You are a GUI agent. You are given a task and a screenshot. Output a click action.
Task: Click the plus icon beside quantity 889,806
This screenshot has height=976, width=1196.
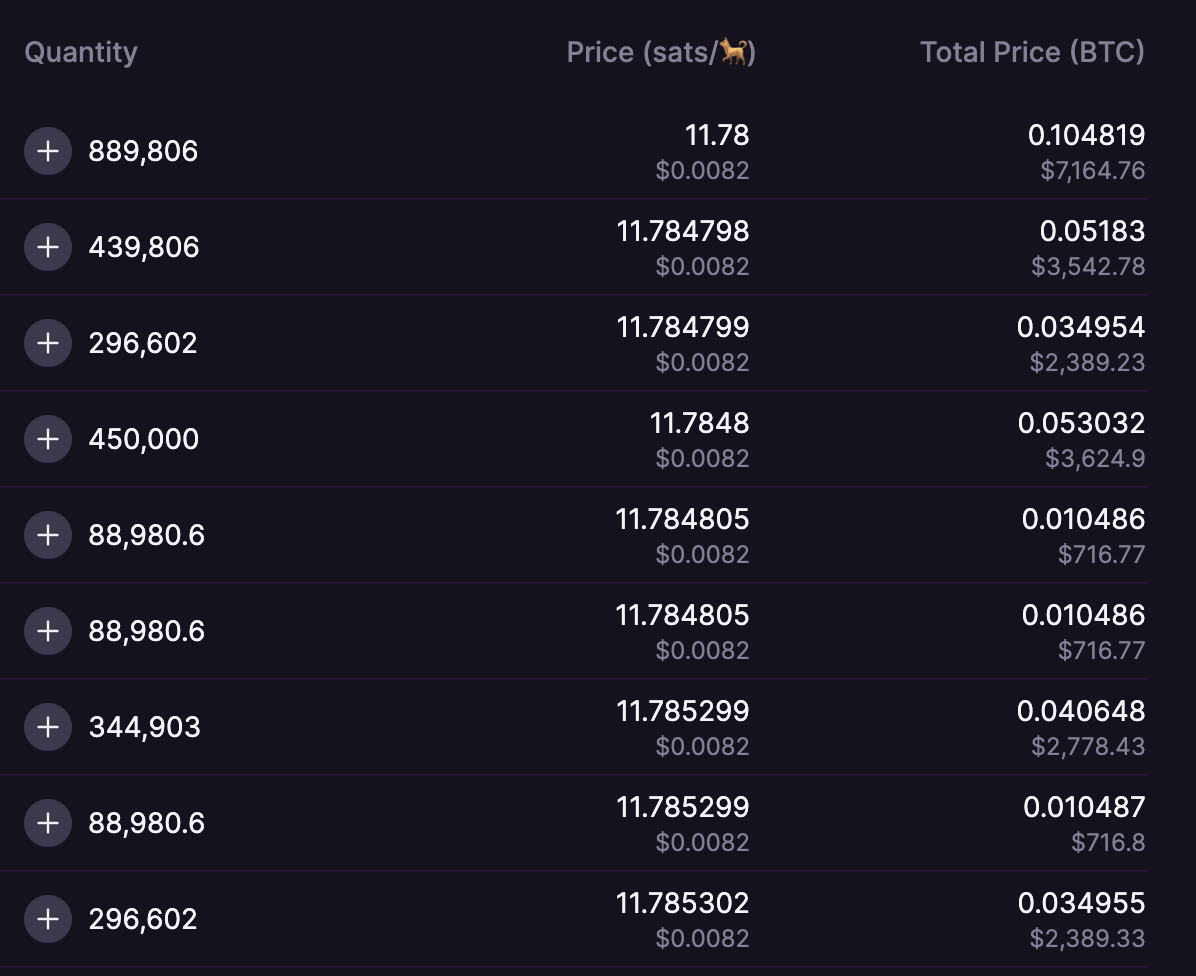tap(48, 151)
